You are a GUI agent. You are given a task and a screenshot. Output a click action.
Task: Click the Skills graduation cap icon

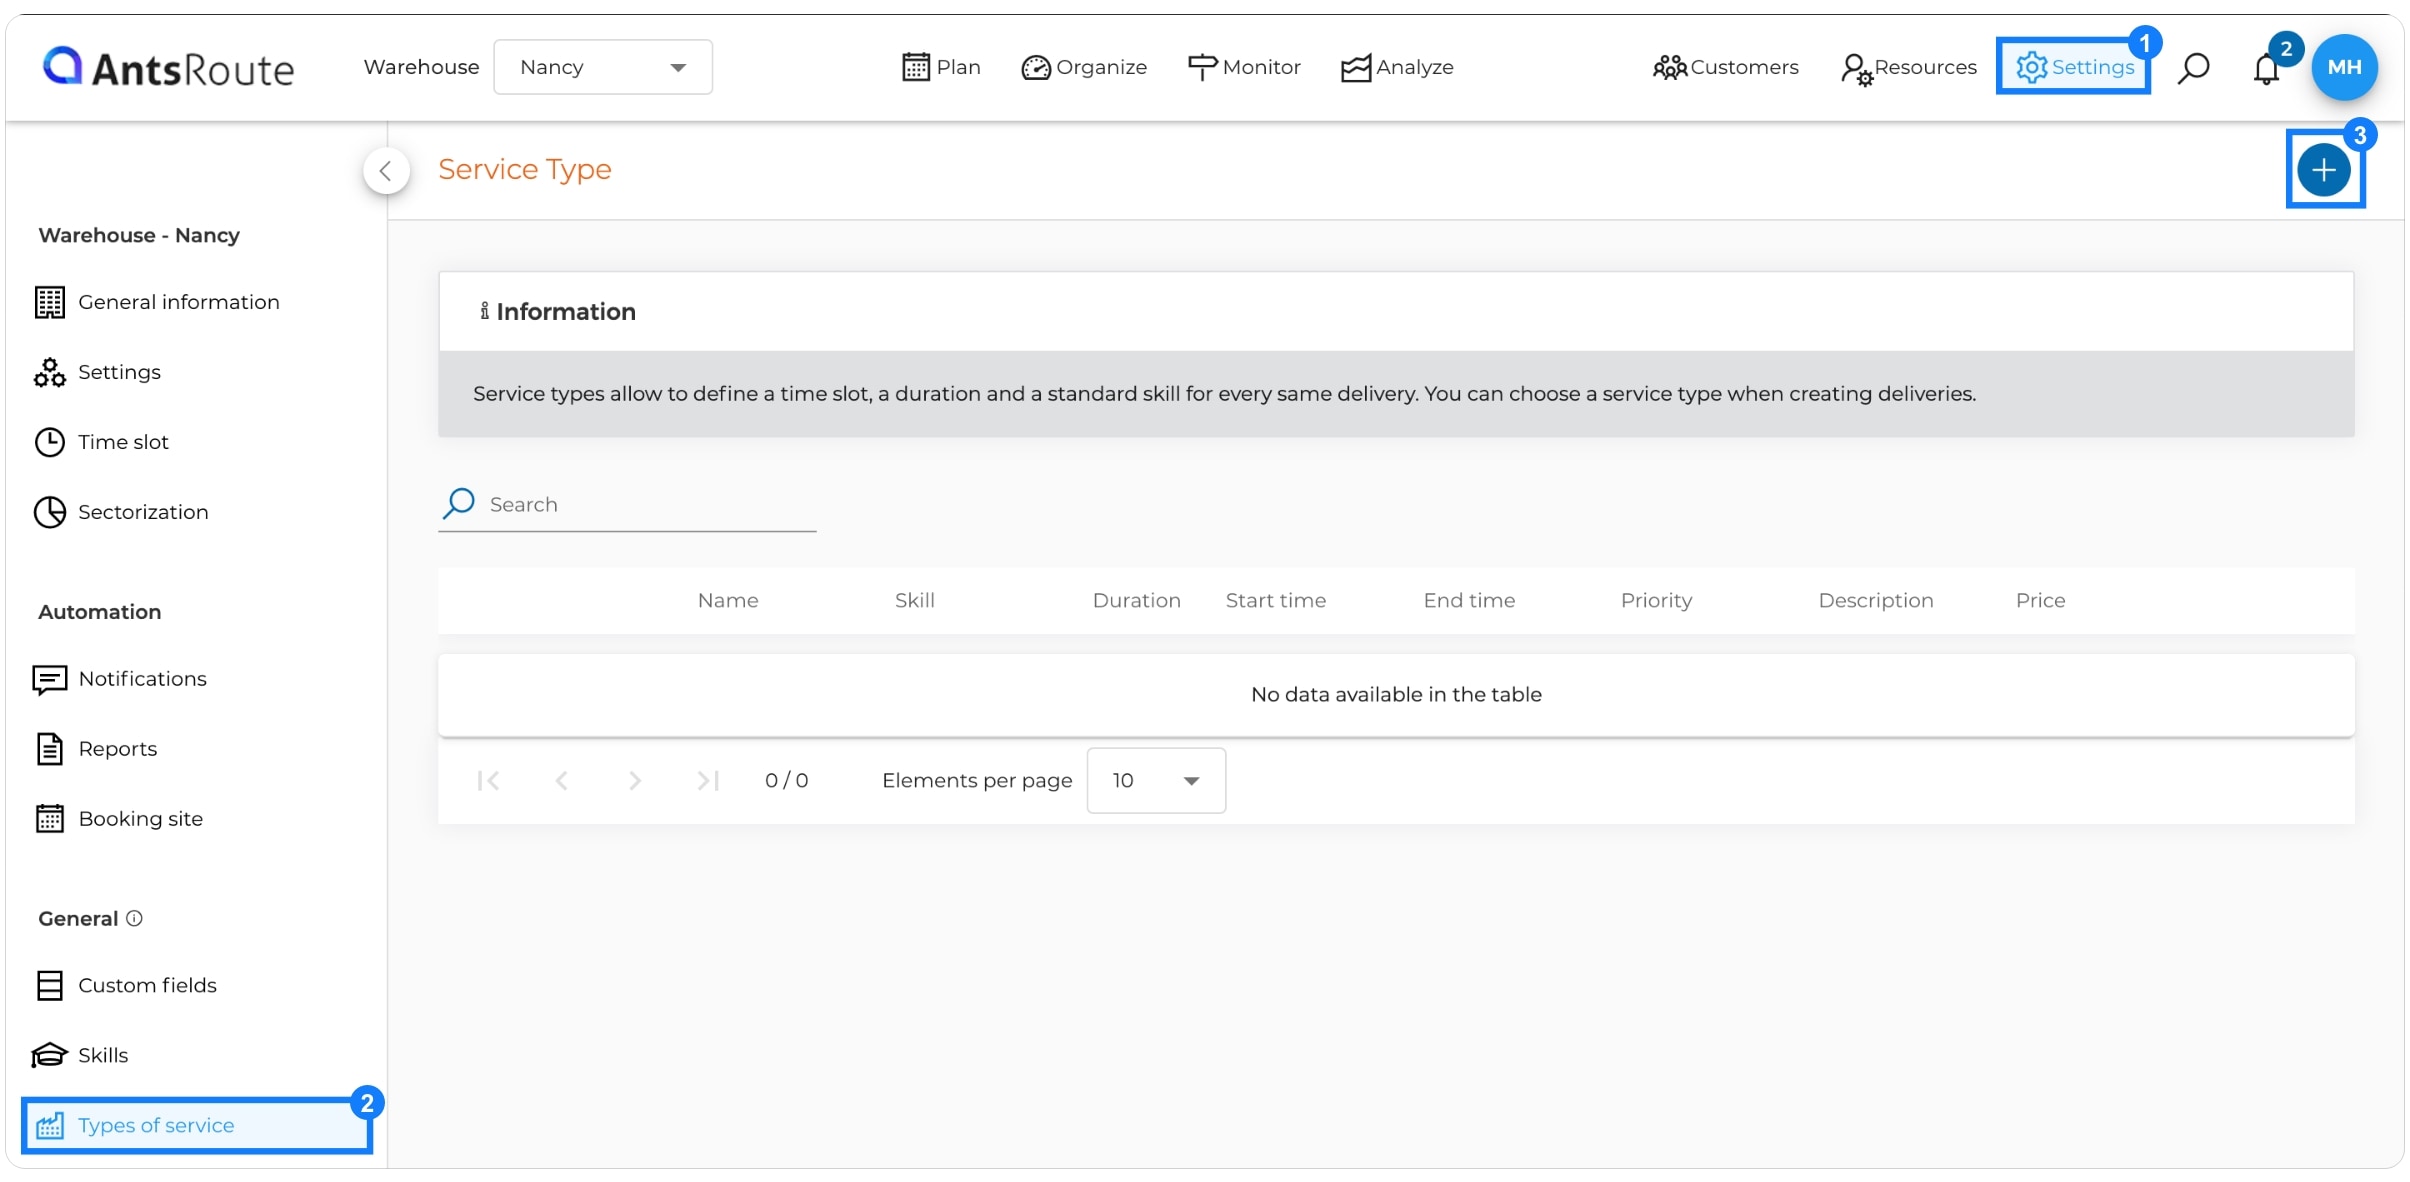point(49,1055)
